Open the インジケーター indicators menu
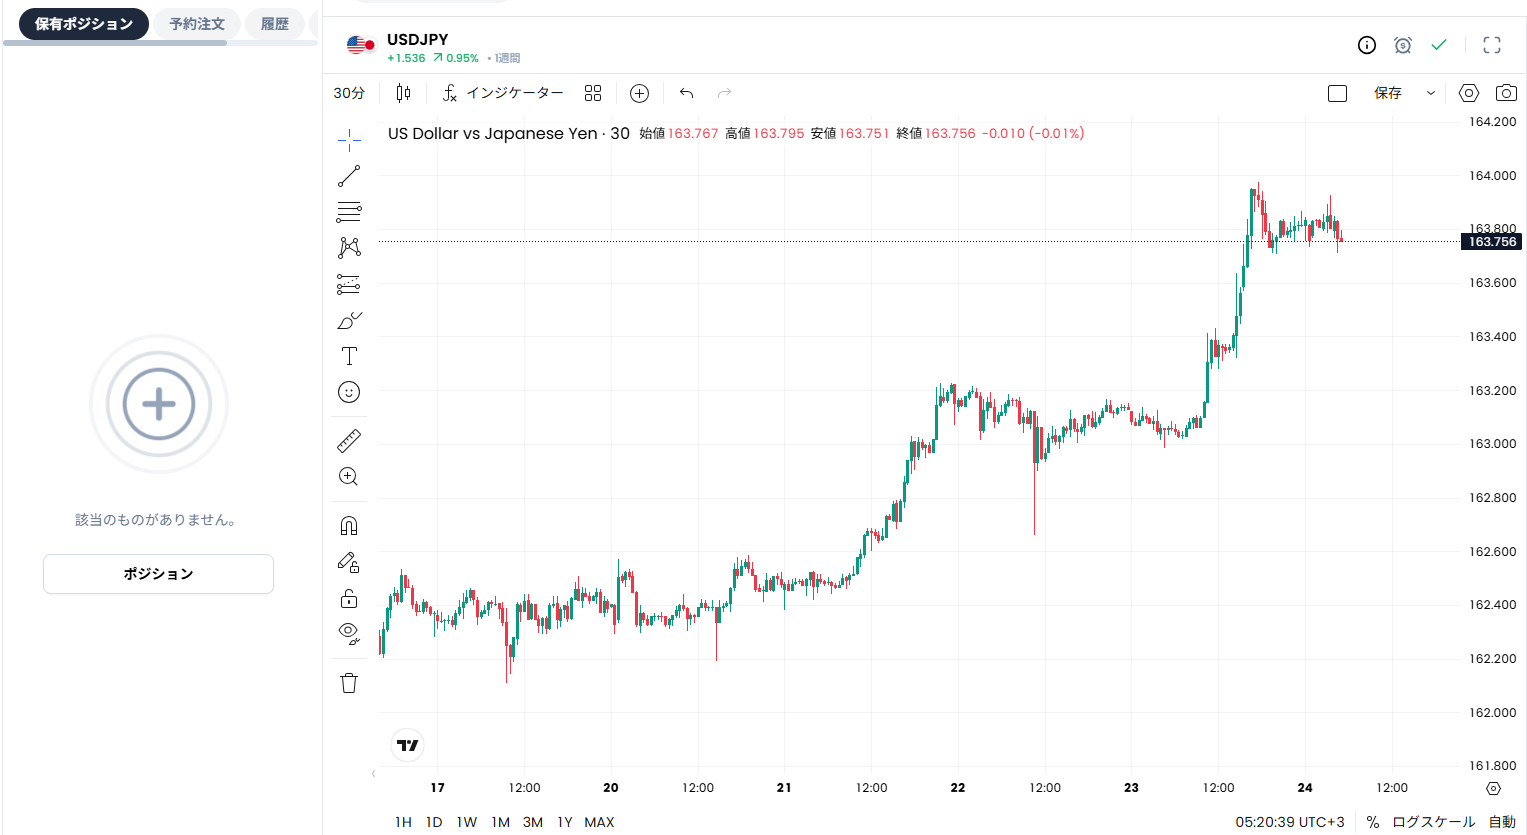The width and height of the screenshot is (1527, 835). point(503,93)
